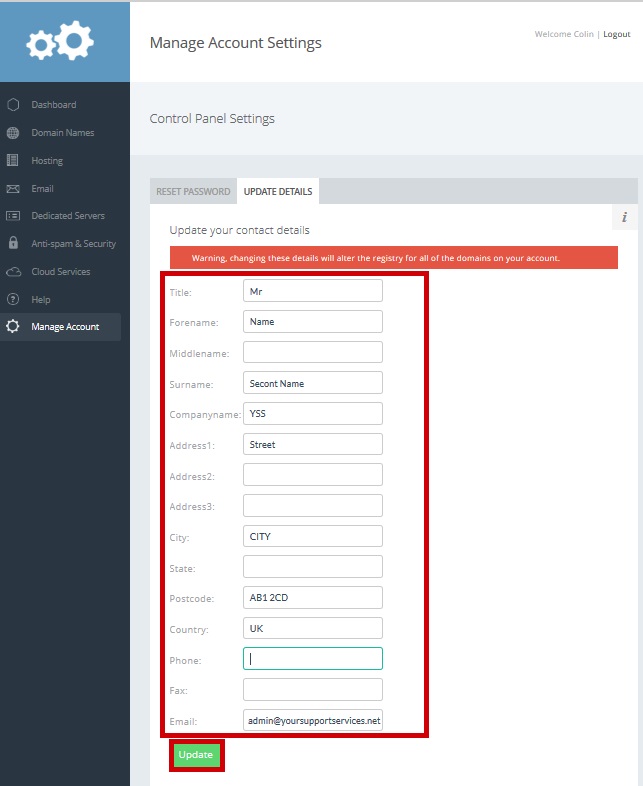Focus the Email address field

(313, 721)
